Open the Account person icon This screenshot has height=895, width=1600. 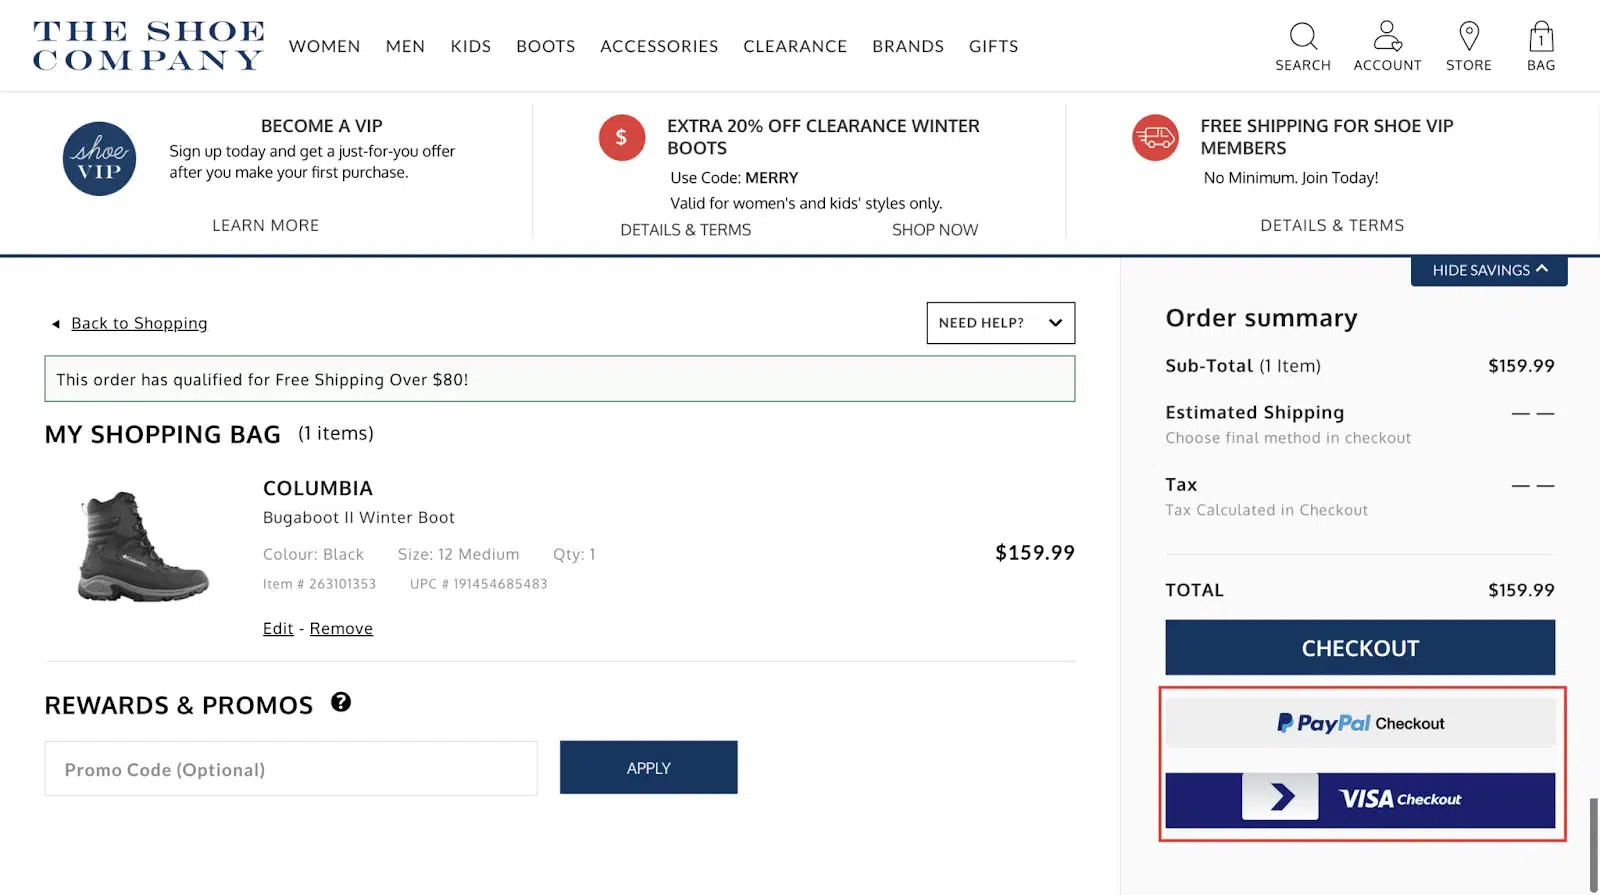pyautogui.click(x=1387, y=37)
